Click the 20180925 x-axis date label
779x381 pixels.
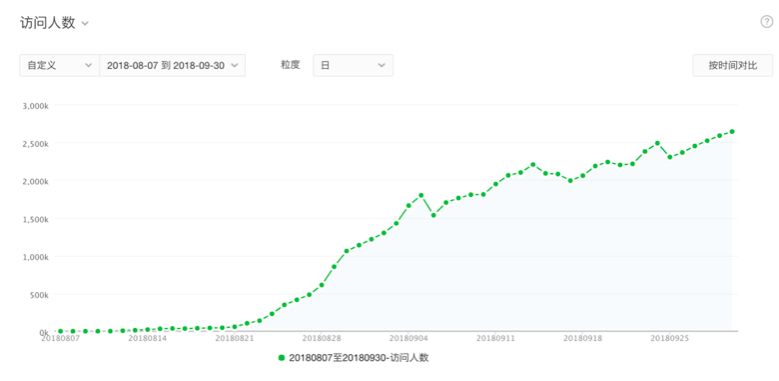(670, 338)
